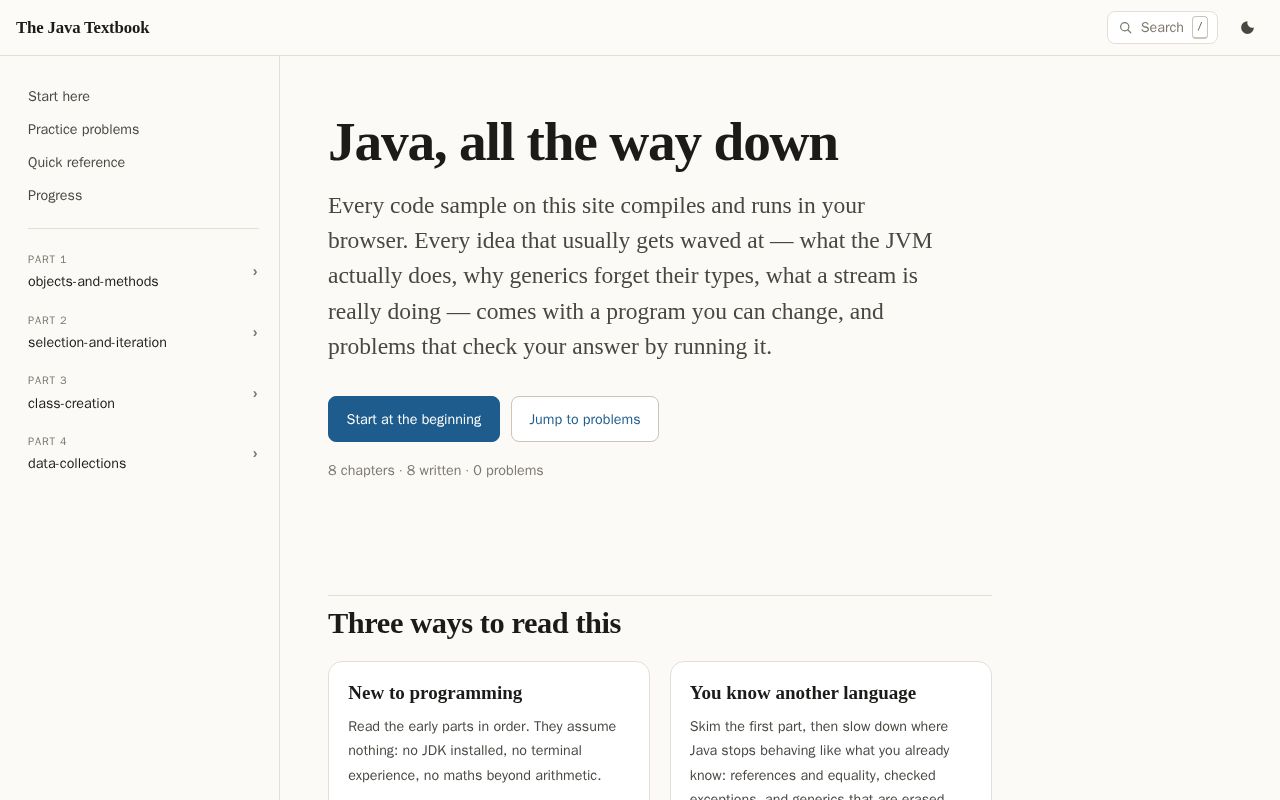Expand Part 1 objects-and-methods chevron
This screenshot has width=1280, height=800.
(255, 272)
